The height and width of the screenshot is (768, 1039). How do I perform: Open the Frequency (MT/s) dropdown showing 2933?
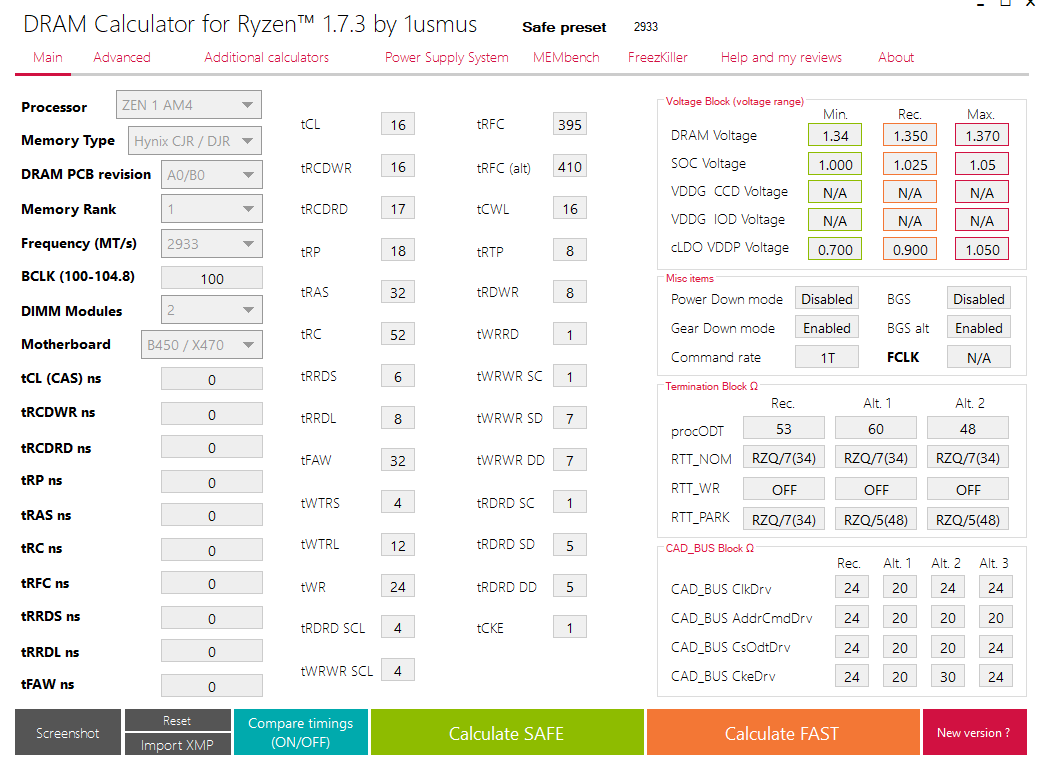[x=211, y=243]
